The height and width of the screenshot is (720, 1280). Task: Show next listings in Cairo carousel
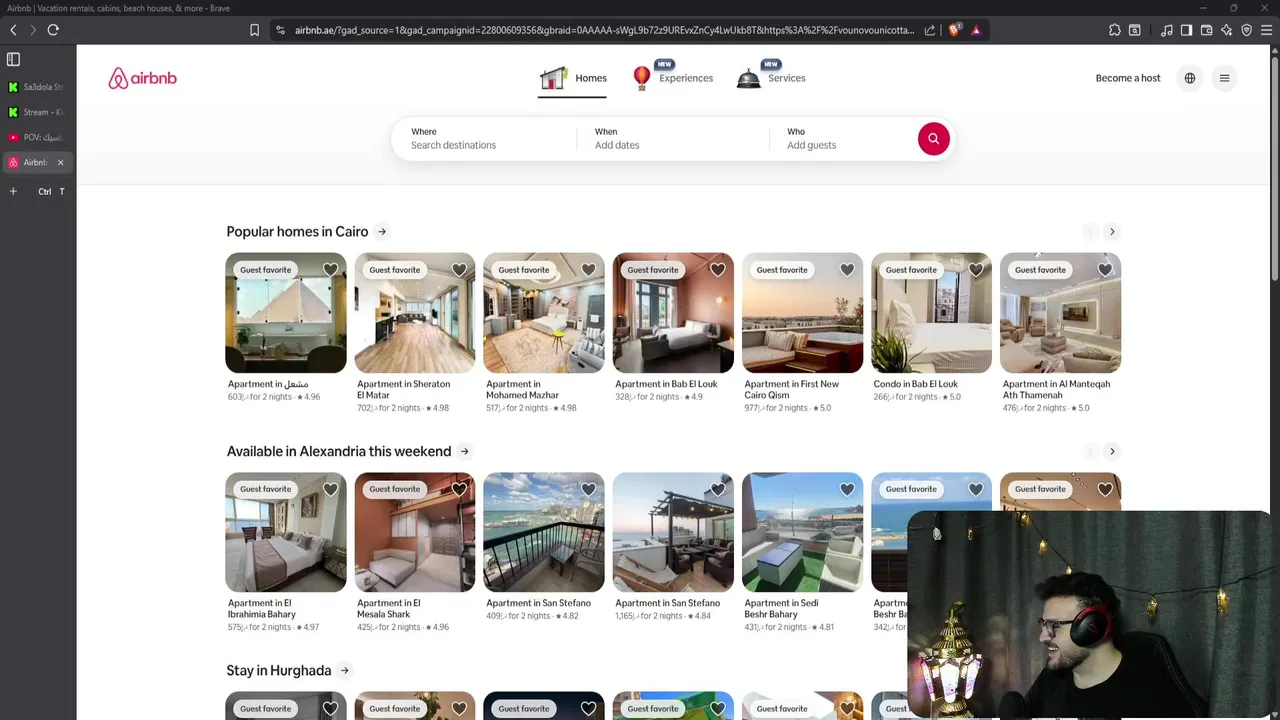(x=1112, y=231)
